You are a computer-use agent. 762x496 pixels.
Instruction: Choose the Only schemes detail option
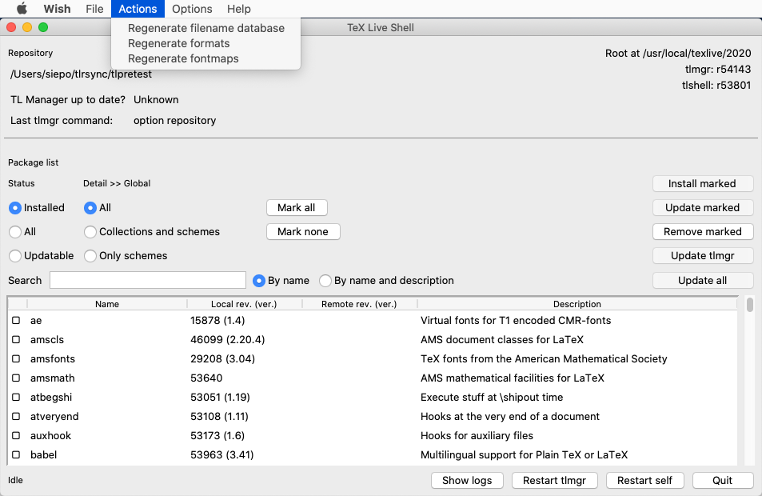click(91, 256)
